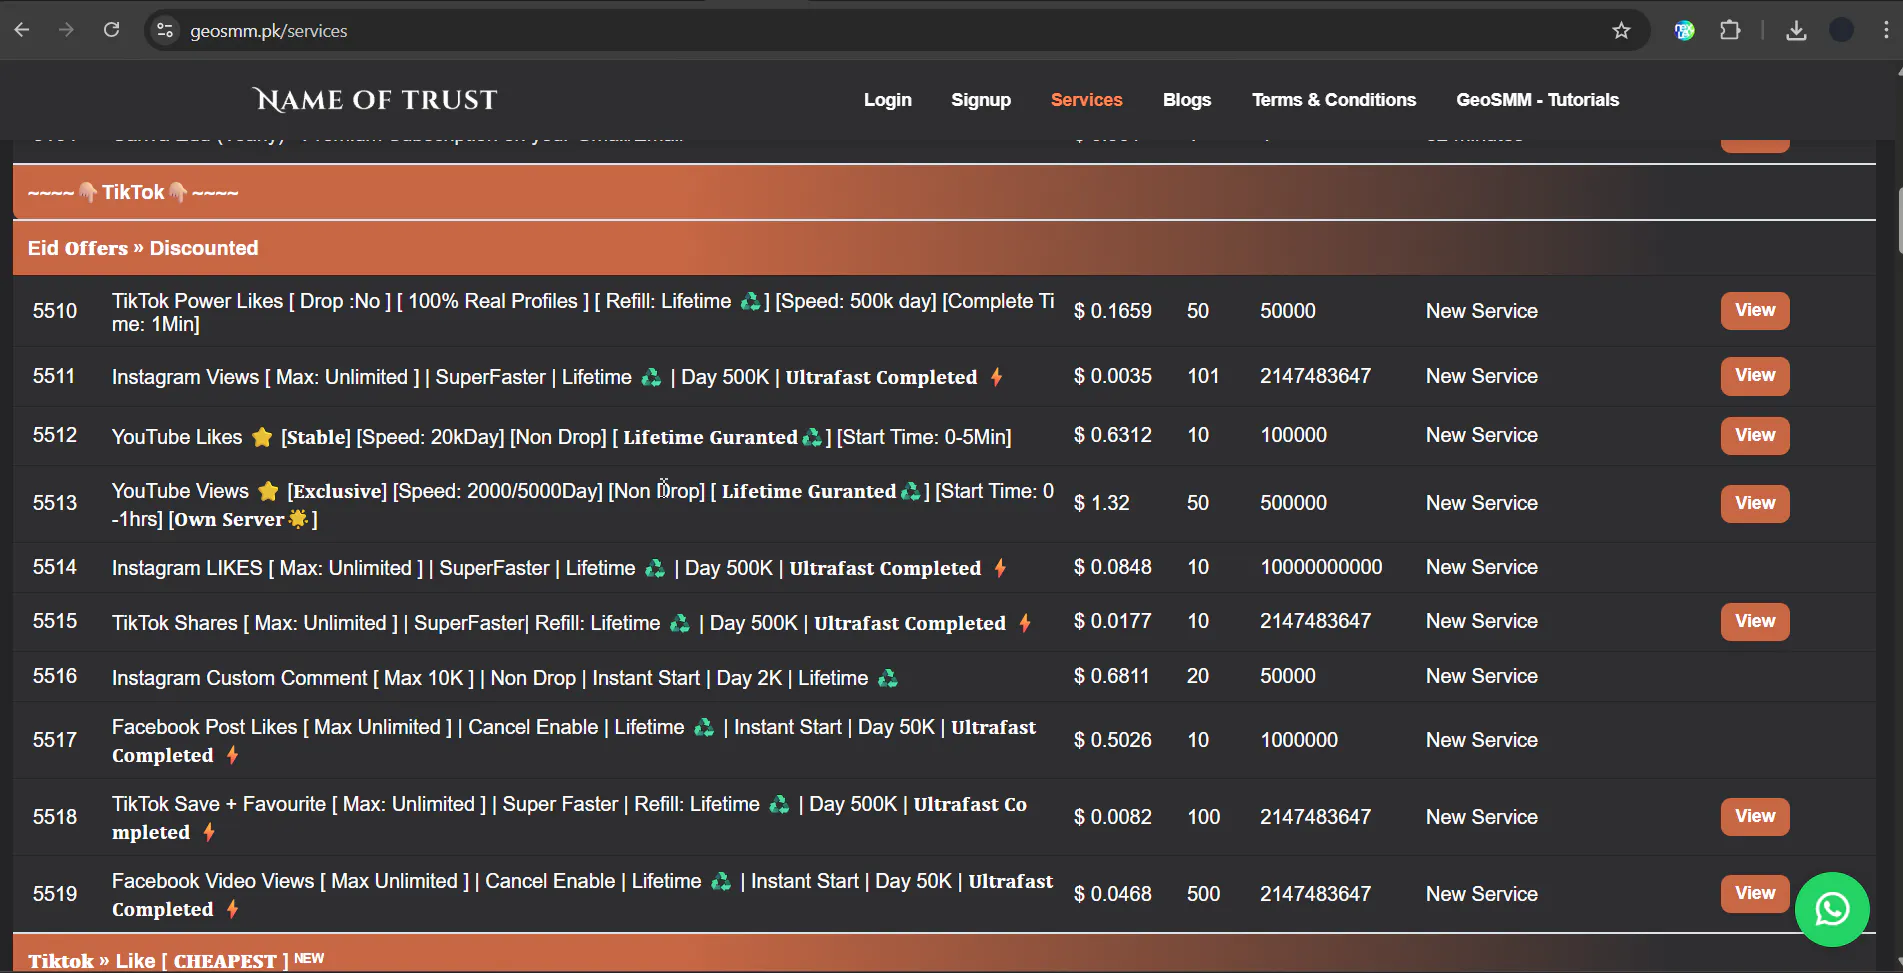View details for service 5511

click(x=1755, y=375)
